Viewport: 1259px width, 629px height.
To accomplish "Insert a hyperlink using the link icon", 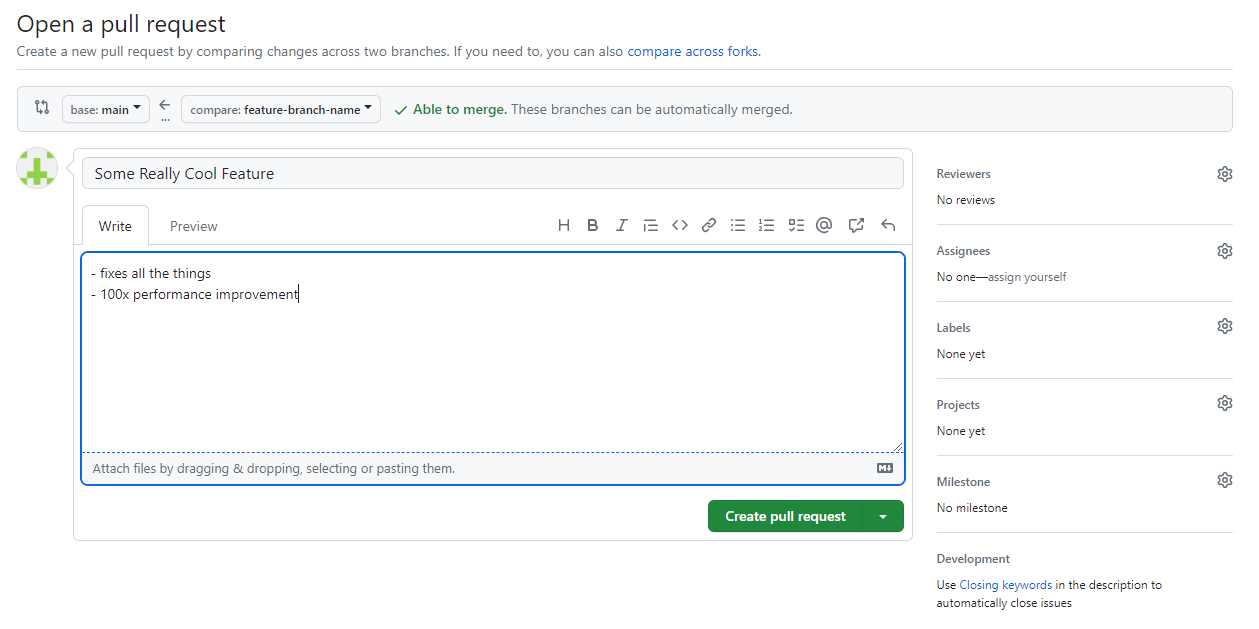I will pyautogui.click(x=708, y=225).
